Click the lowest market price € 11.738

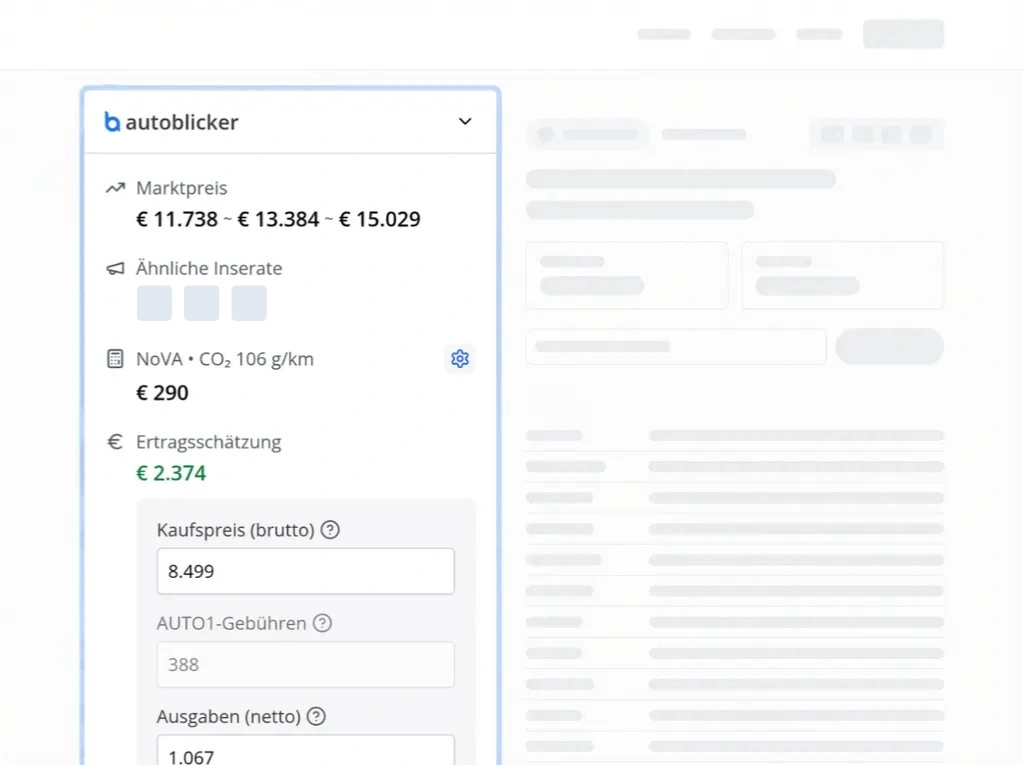click(x=177, y=219)
